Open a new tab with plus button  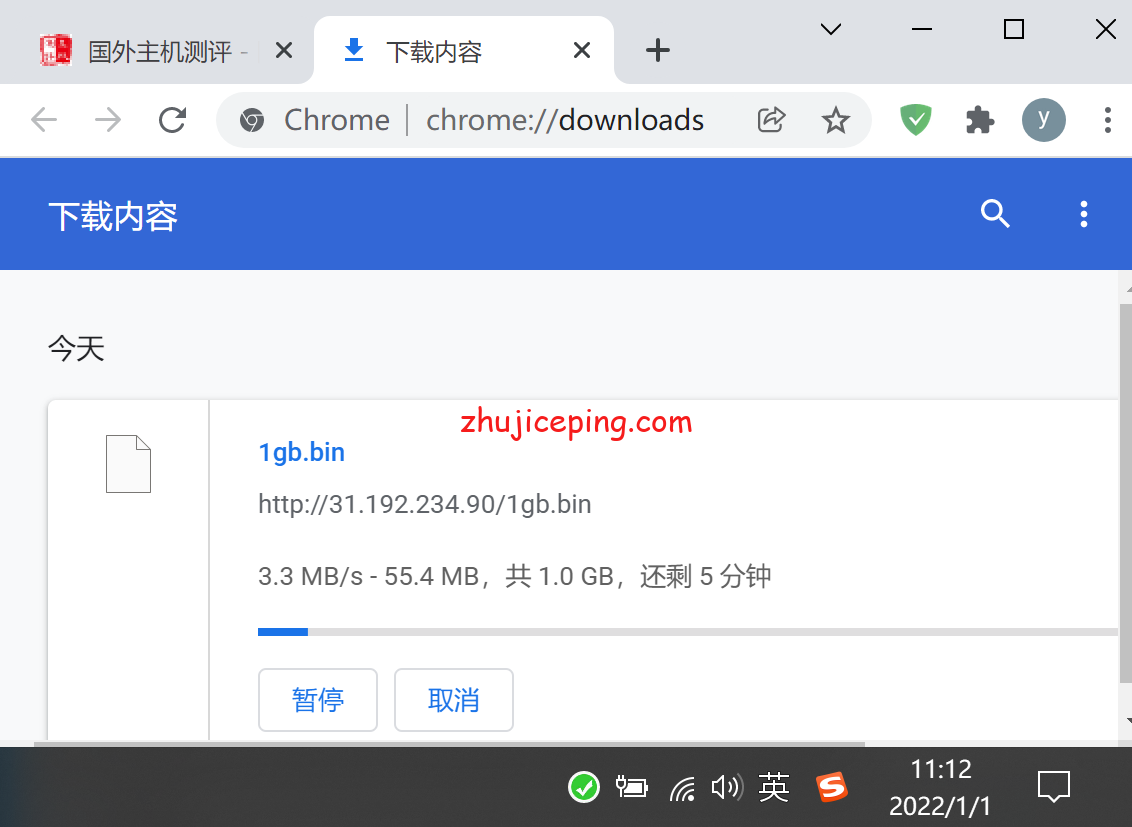(x=657, y=50)
